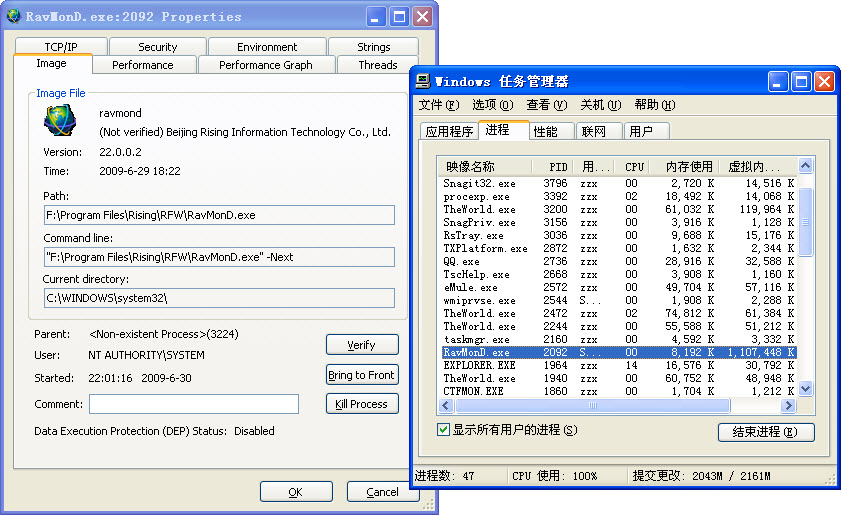Open the TCP/IP tab in Properties
841x515 pixels.
coord(61,47)
